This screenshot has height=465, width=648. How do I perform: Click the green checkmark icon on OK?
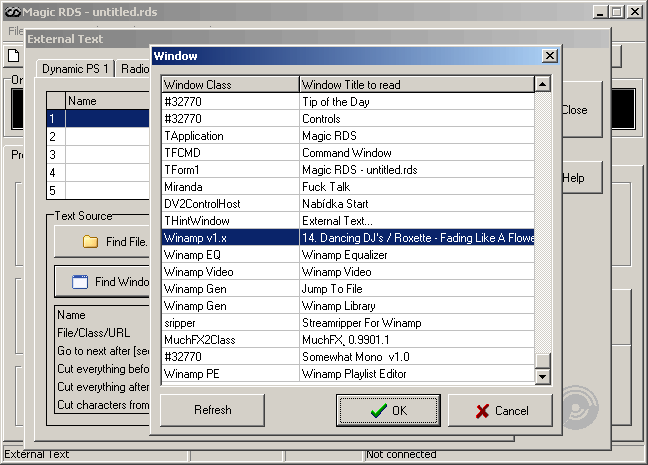(x=379, y=410)
